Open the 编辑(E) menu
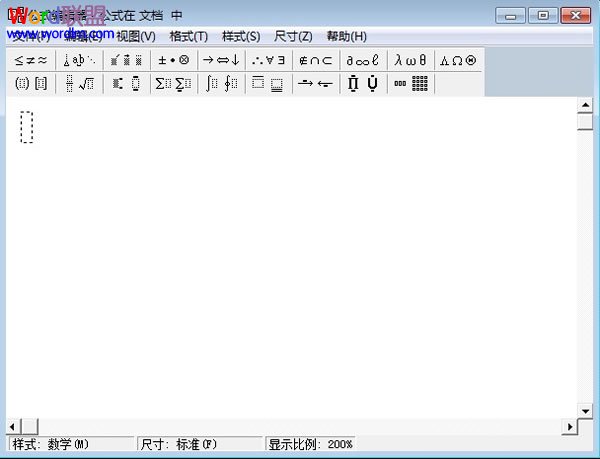Screen dimensions: 600x459 pyautogui.click(x=83, y=37)
